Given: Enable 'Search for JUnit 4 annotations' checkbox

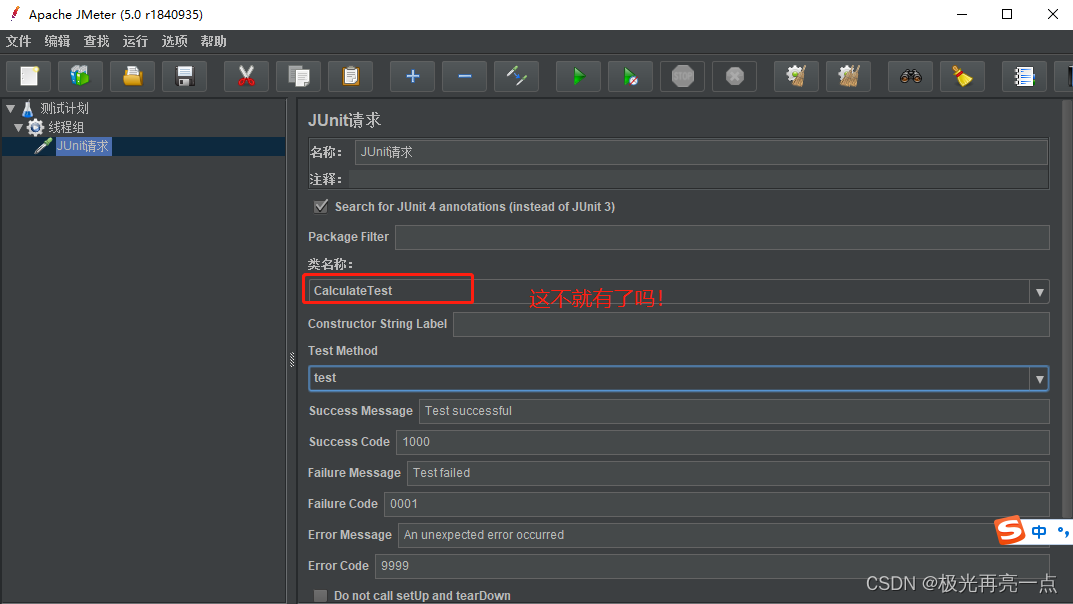Looking at the screenshot, I should tap(320, 206).
